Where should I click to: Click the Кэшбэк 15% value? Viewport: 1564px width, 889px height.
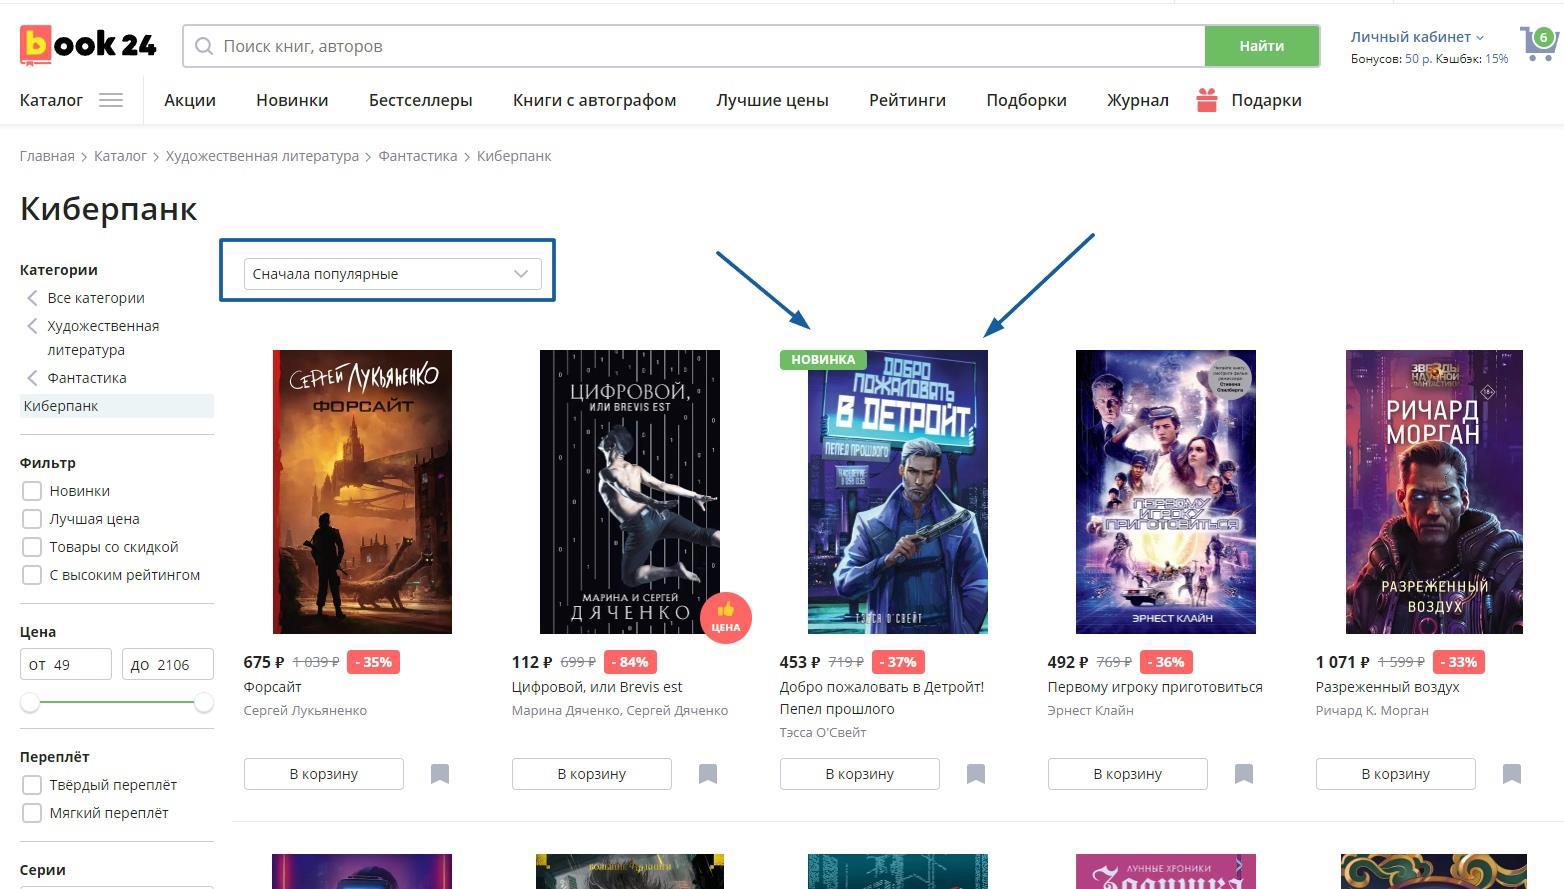pos(1496,59)
